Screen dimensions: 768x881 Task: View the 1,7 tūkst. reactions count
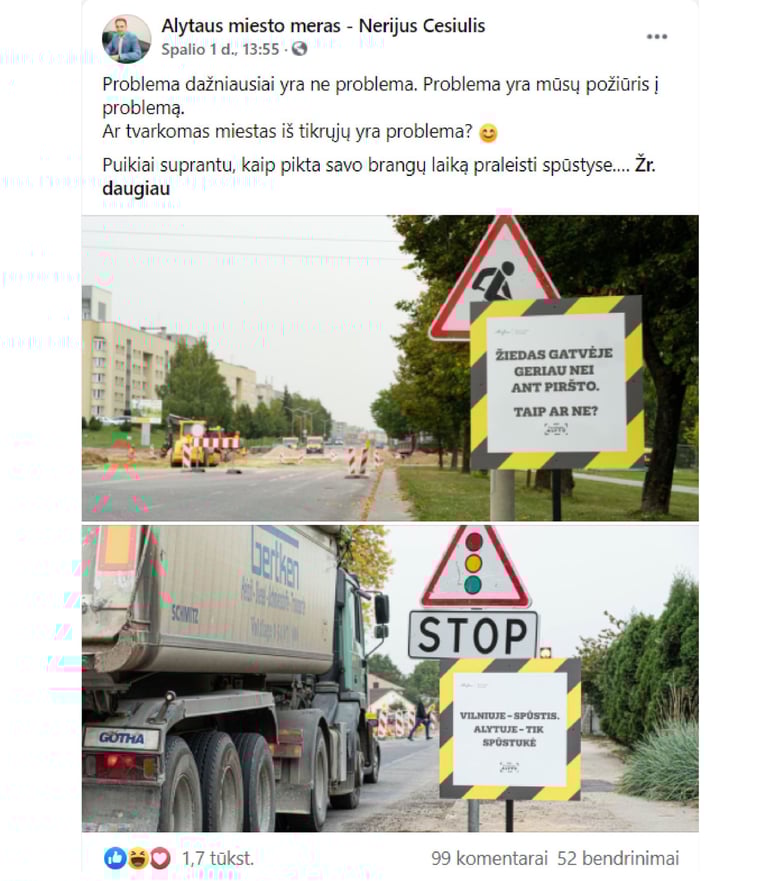[218, 859]
